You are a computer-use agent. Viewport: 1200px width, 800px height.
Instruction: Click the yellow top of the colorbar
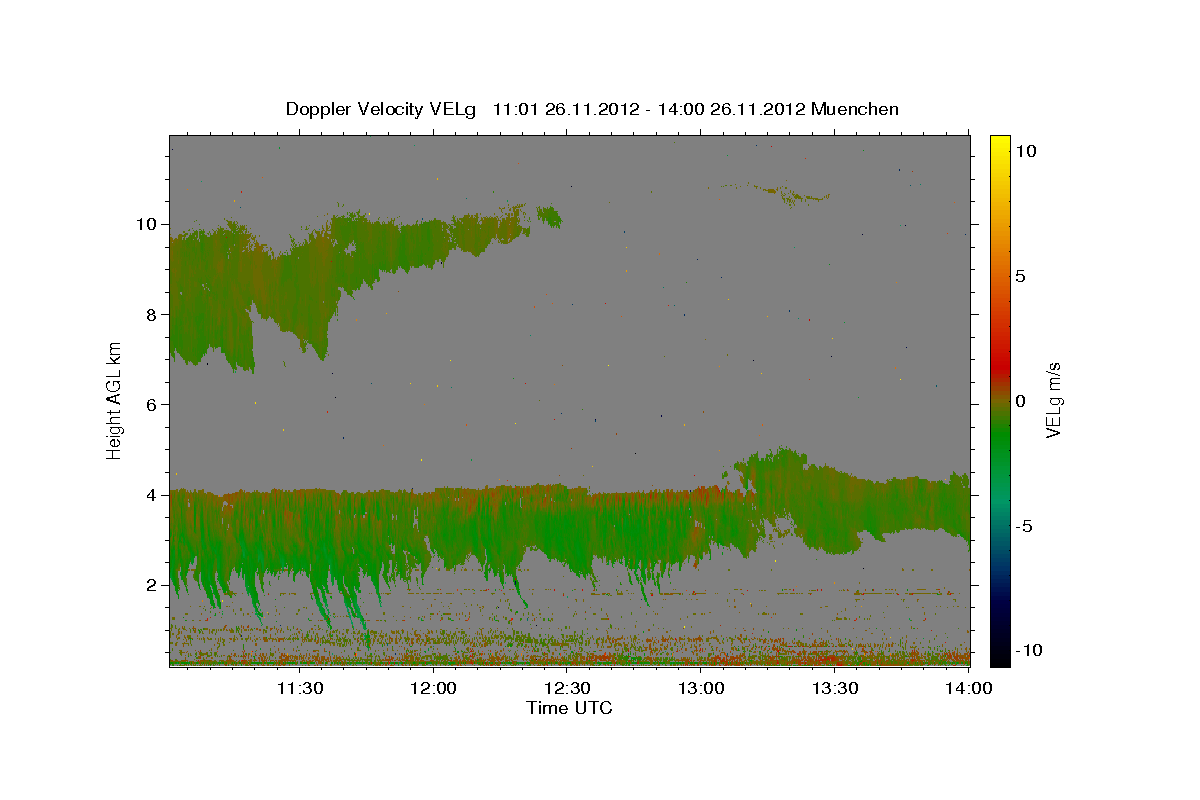[999, 148]
